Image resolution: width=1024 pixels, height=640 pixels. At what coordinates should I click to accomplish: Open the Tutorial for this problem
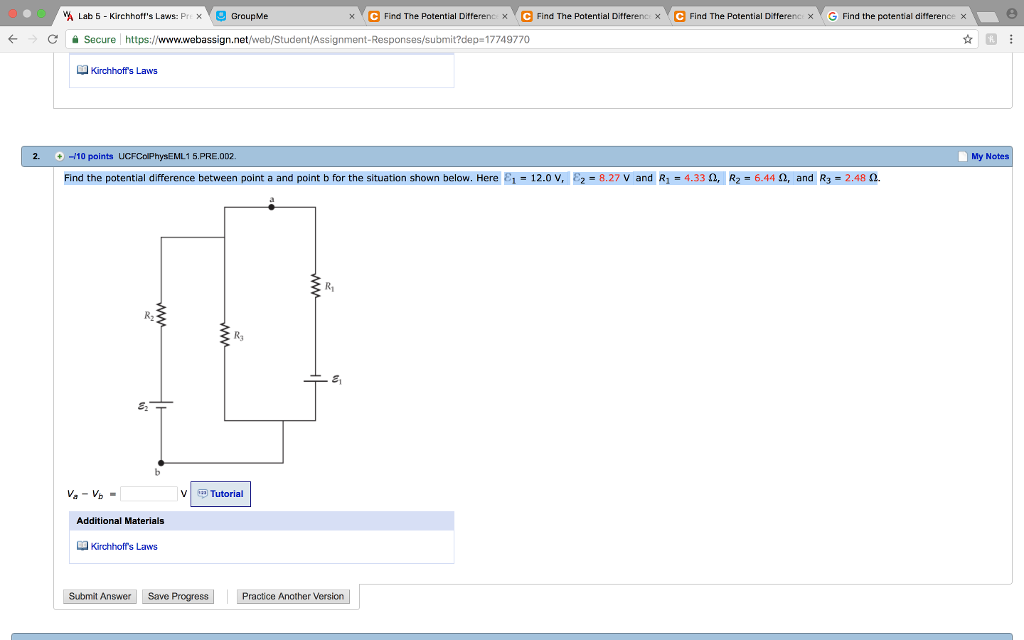pyautogui.click(x=220, y=493)
